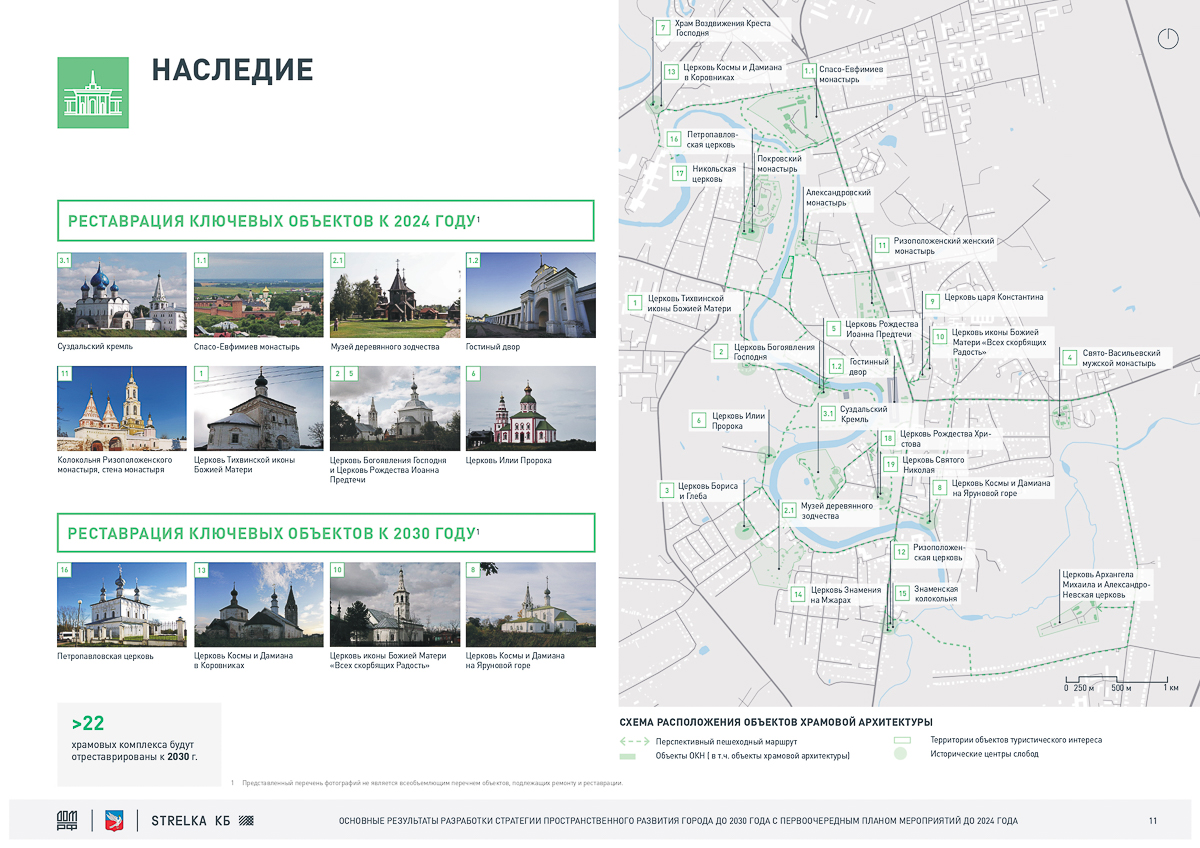Image resolution: width=1200 pixels, height=848 pixels.
Task: Click the green circle for Исторические центры слобод
Action: (900, 754)
